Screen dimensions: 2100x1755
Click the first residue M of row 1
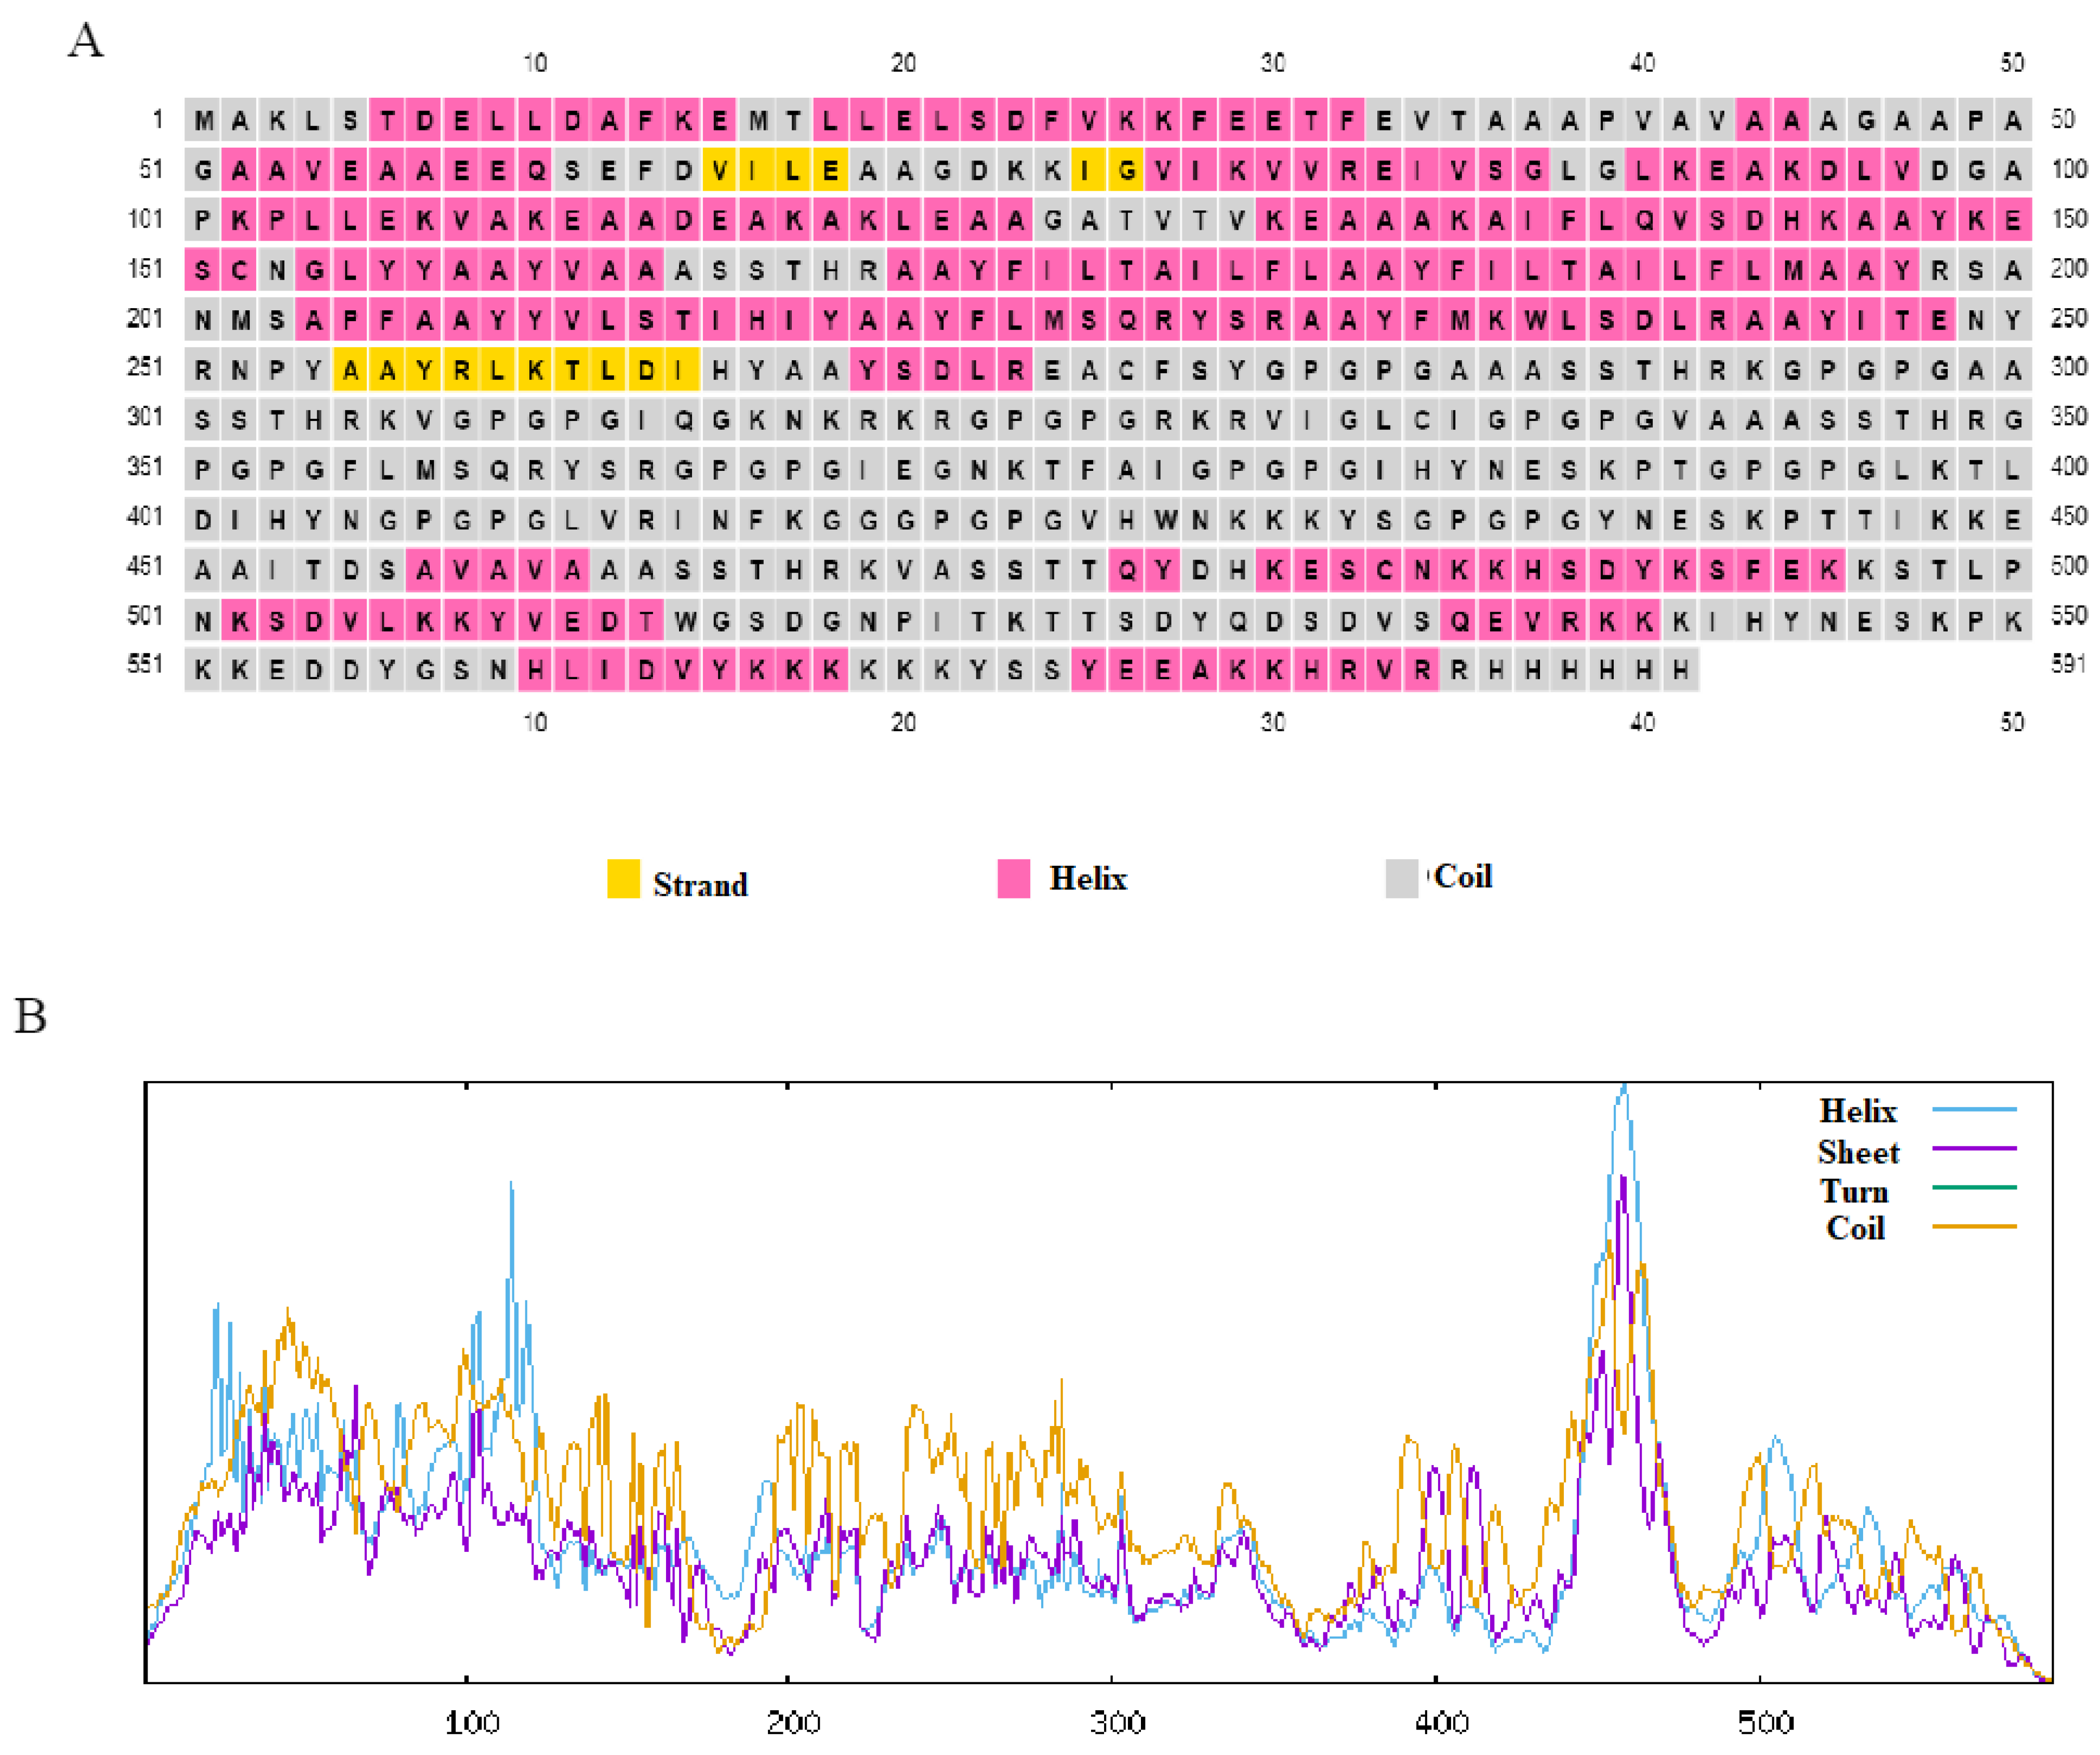[x=203, y=121]
